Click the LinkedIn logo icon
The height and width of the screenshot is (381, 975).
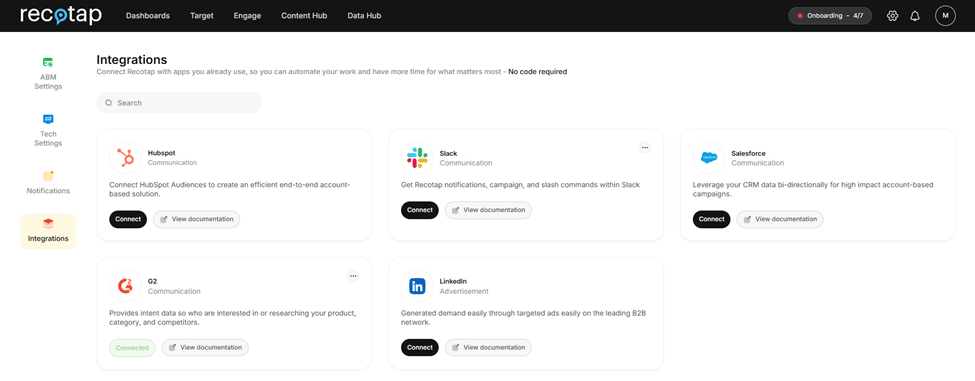(x=417, y=286)
